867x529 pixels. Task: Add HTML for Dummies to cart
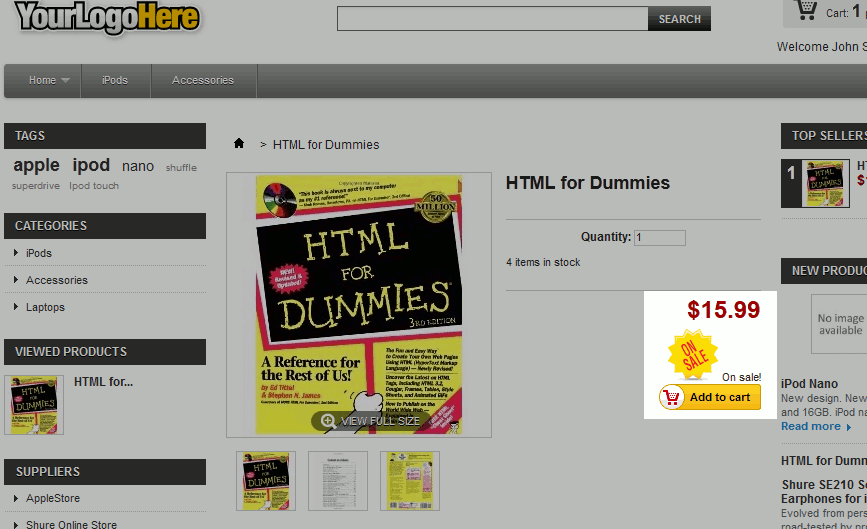[x=710, y=397]
